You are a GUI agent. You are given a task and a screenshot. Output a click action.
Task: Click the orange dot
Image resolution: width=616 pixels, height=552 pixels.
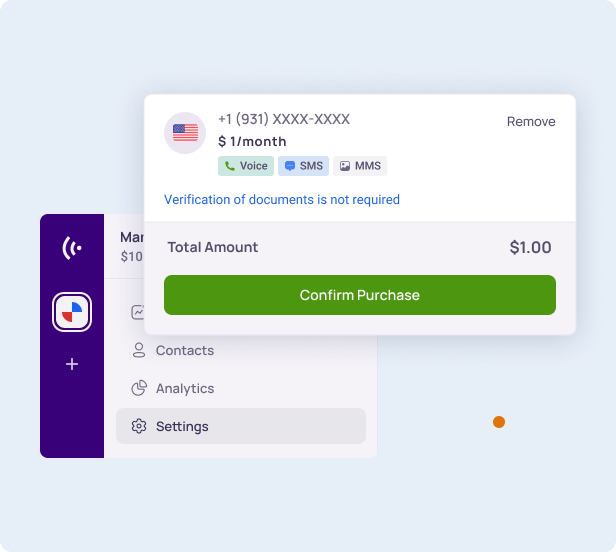click(x=499, y=422)
